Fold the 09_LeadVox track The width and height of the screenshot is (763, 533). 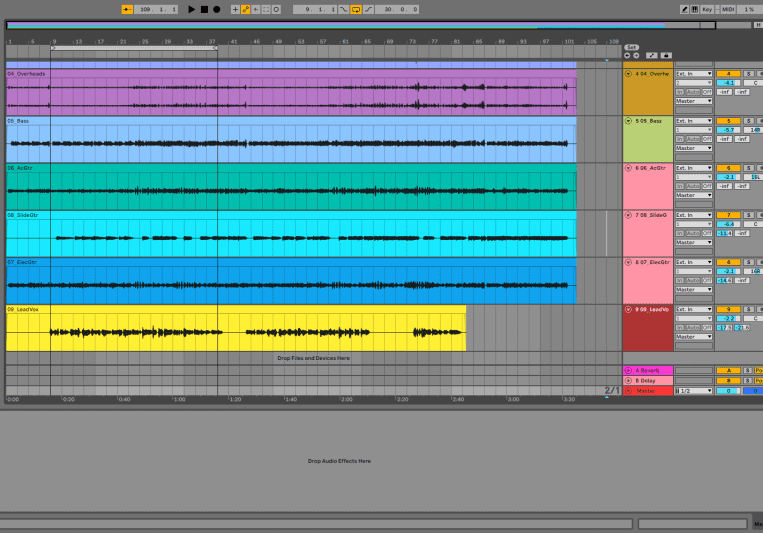628,310
